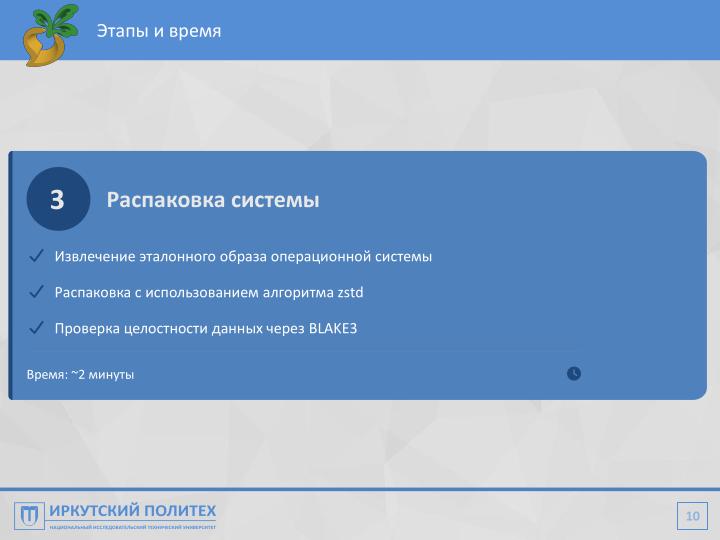Click the word 'zstd' in second bullet
Screen dimensions: 720x540
point(351,292)
